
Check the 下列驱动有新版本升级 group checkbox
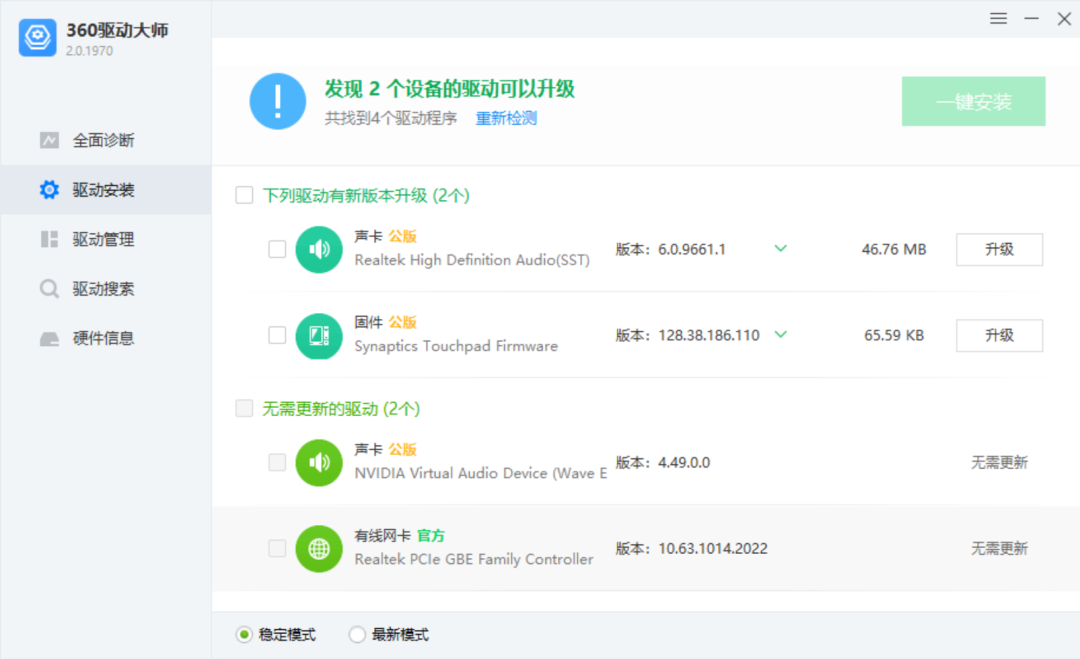tap(244, 195)
